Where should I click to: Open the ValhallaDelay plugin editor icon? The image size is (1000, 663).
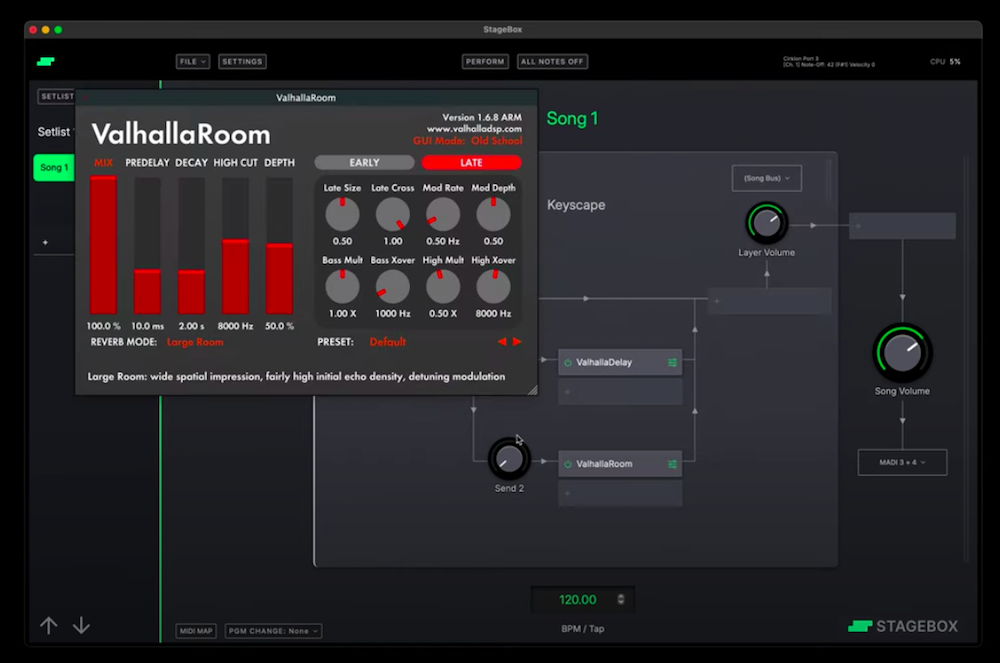(672, 362)
